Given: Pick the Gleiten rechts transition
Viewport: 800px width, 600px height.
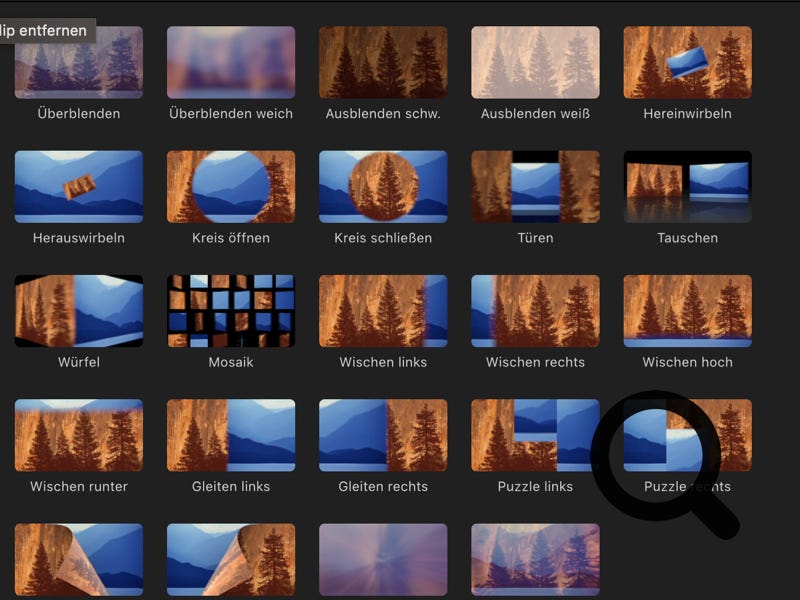Looking at the screenshot, I should point(383,435).
